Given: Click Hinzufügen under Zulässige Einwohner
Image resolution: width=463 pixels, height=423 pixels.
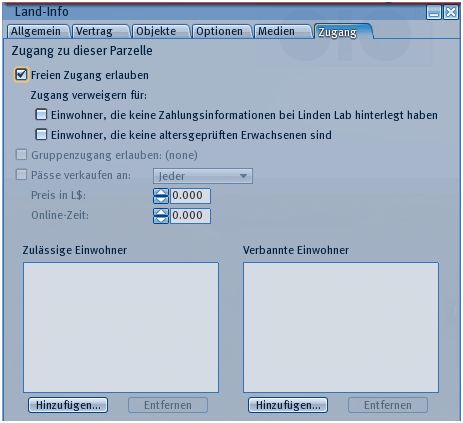Looking at the screenshot, I should click(x=68, y=405).
